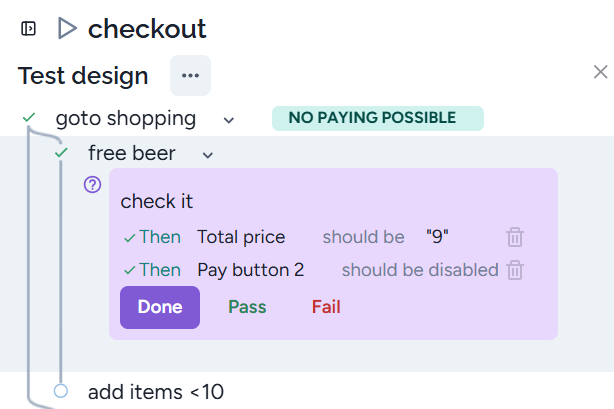Select the NO PAYING POSSIBLE tag
The height and width of the screenshot is (409, 614).
[x=377, y=118]
